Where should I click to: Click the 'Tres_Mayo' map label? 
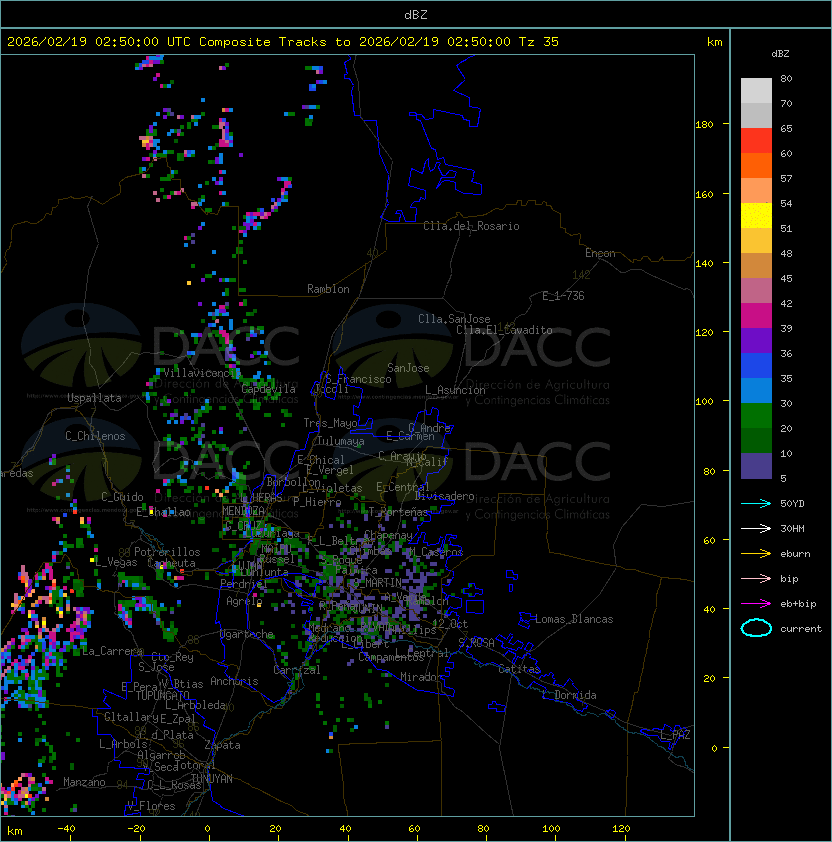coord(330,423)
